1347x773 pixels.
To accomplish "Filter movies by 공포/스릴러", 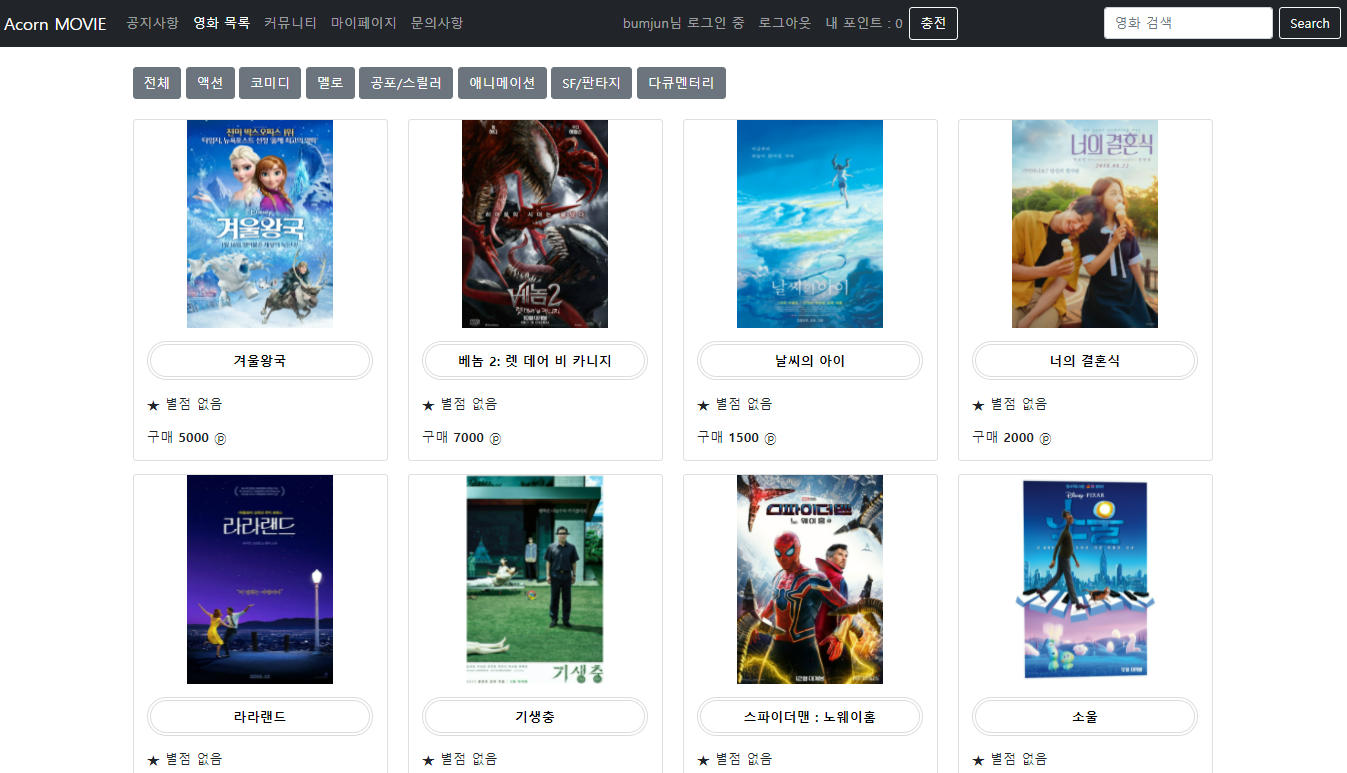I will point(406,83).
